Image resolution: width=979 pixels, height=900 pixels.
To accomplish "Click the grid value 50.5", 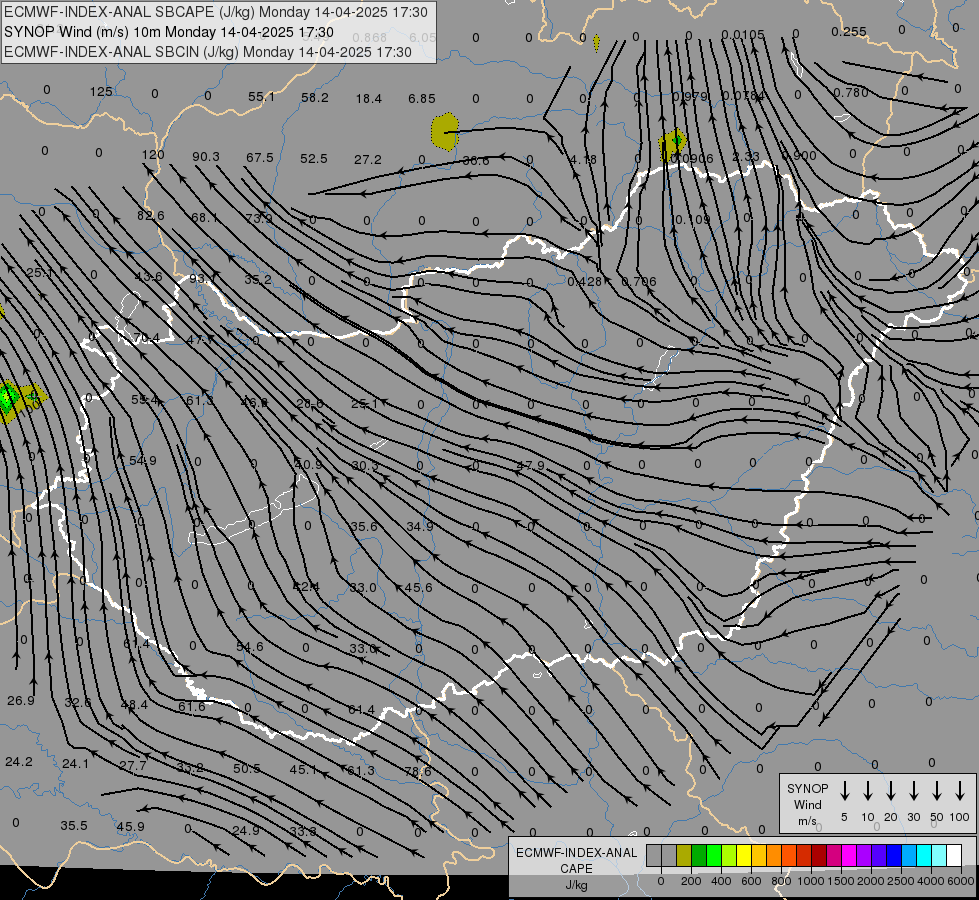I will (246, 768).
